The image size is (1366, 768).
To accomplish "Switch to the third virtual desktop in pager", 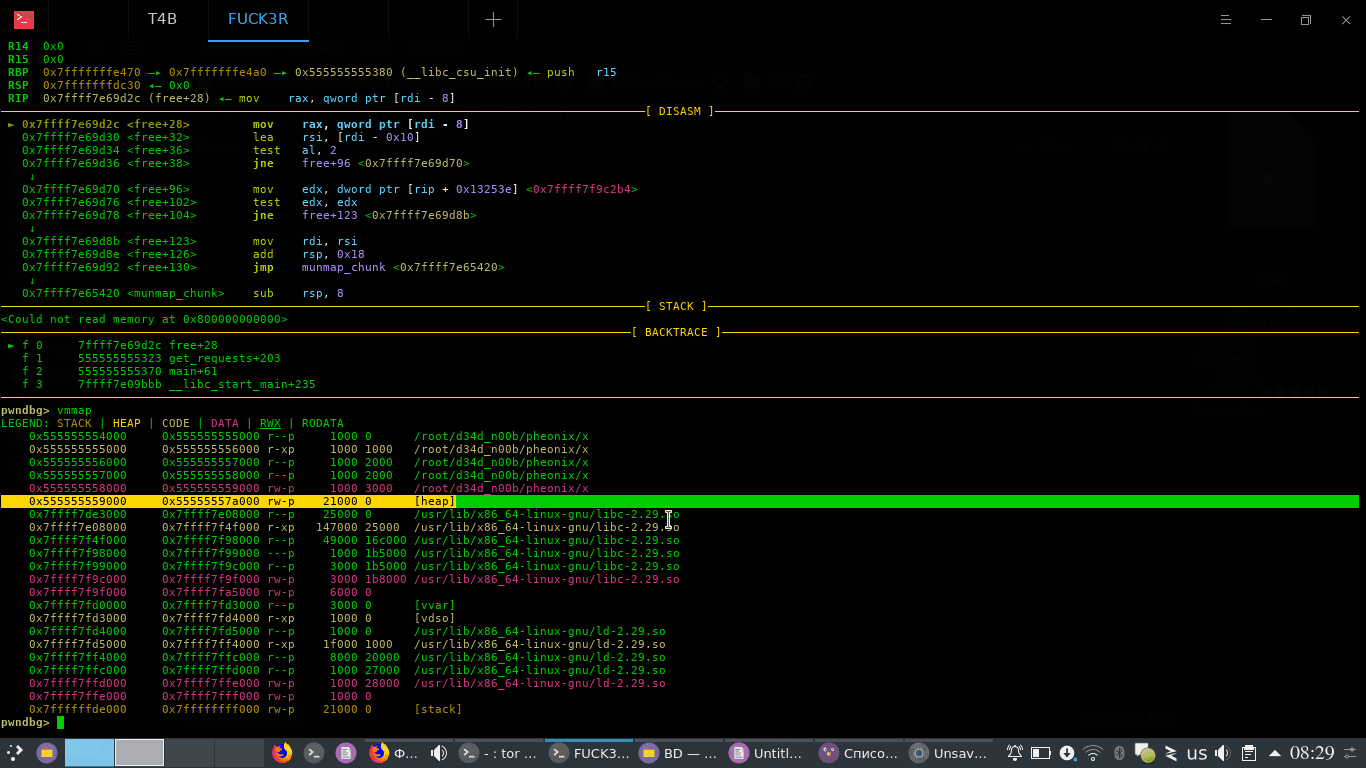I will click(x=188, y=753).
